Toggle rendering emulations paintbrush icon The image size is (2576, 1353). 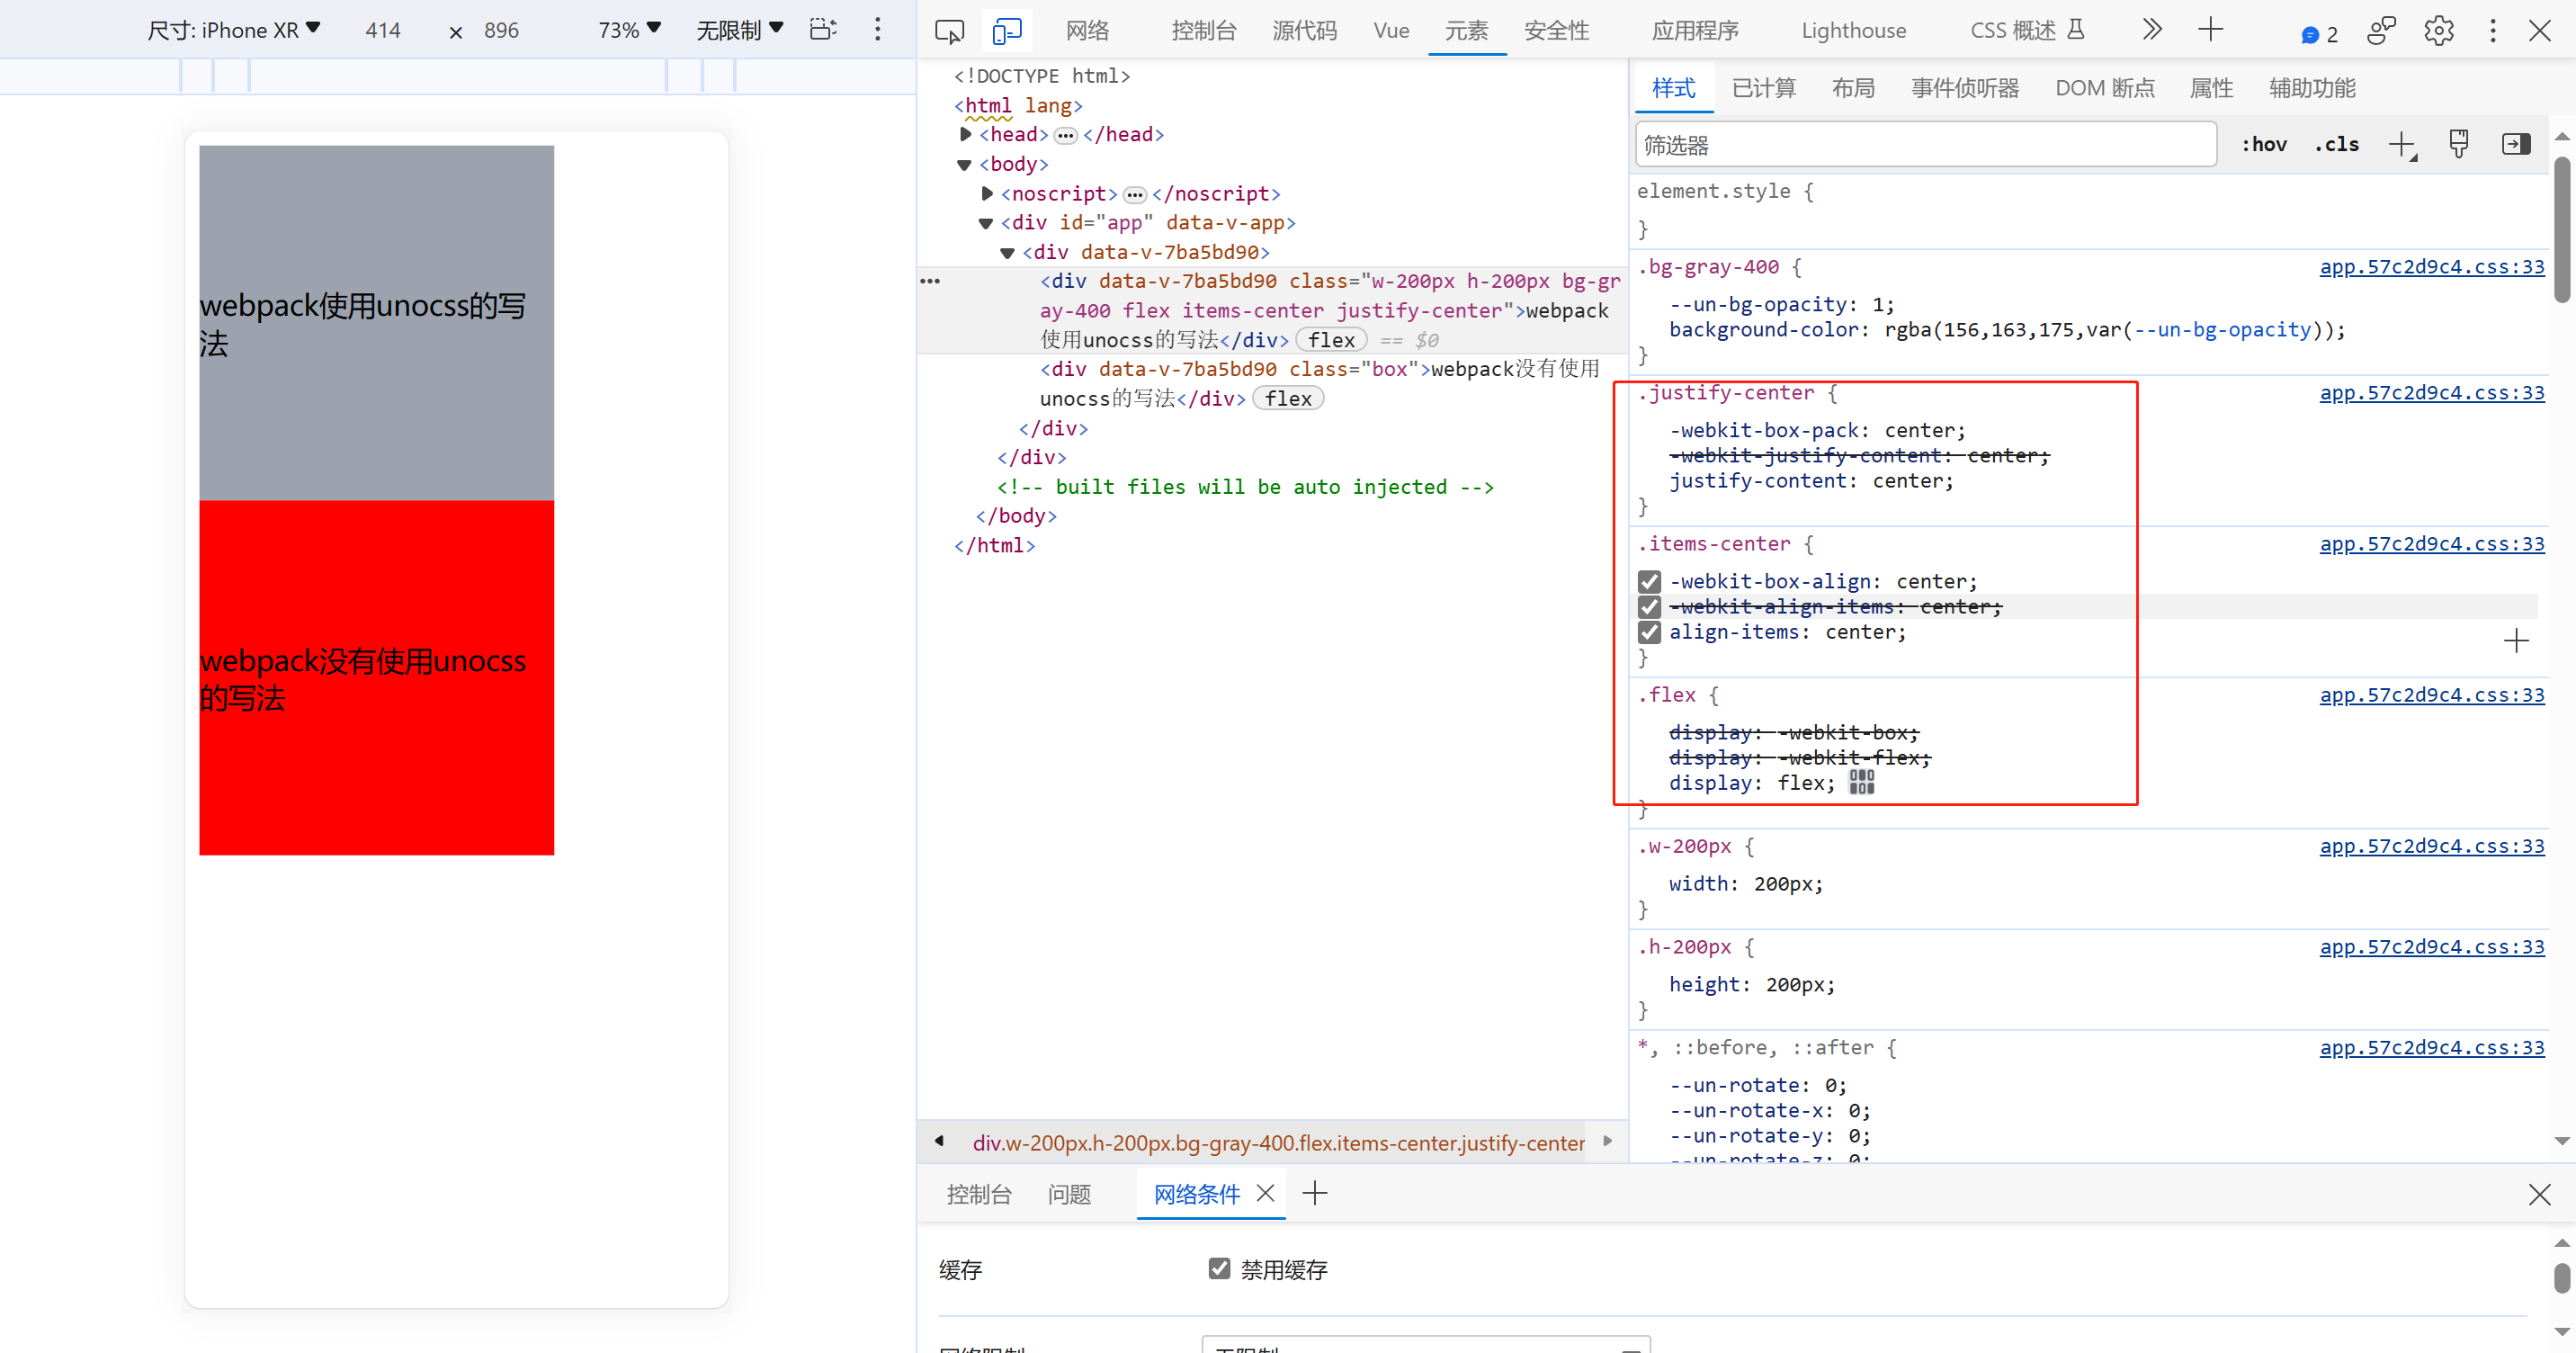click(2459, 144)
